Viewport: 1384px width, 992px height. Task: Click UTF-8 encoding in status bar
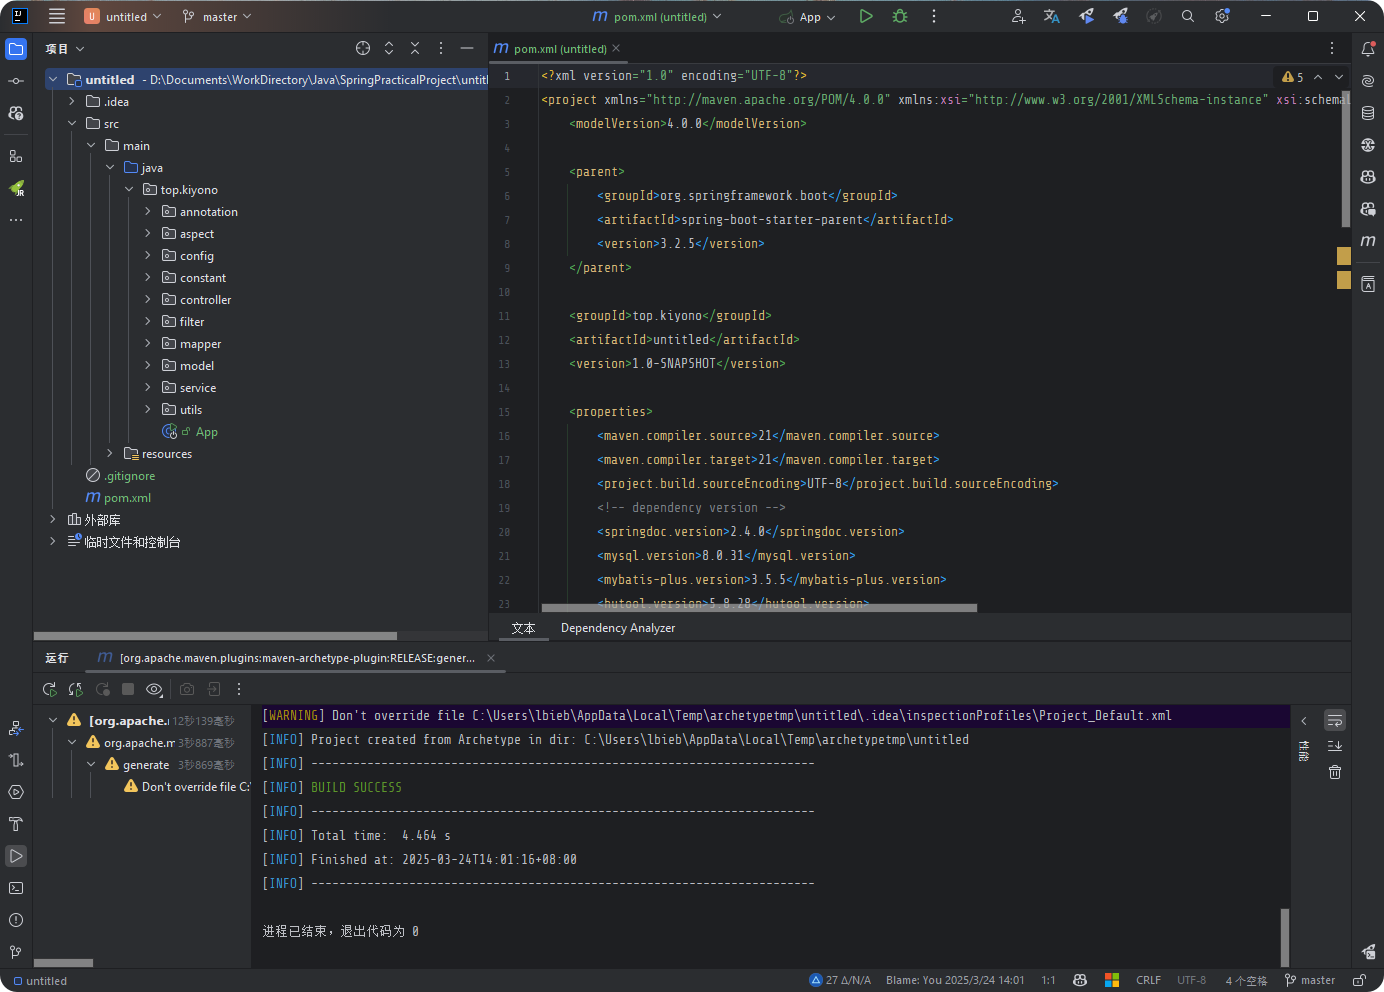pos(1191,980)
